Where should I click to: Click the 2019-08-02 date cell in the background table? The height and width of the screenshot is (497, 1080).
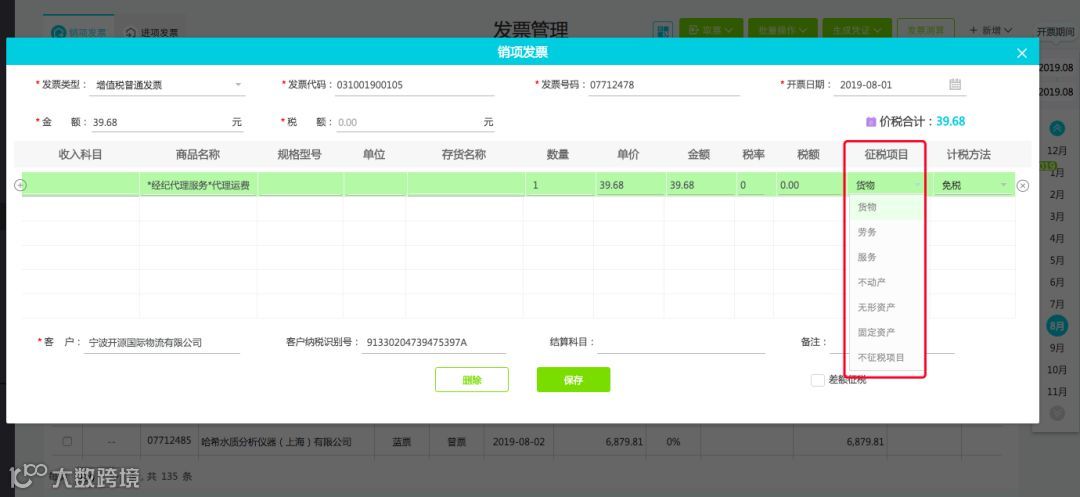(x=519, y=442)
